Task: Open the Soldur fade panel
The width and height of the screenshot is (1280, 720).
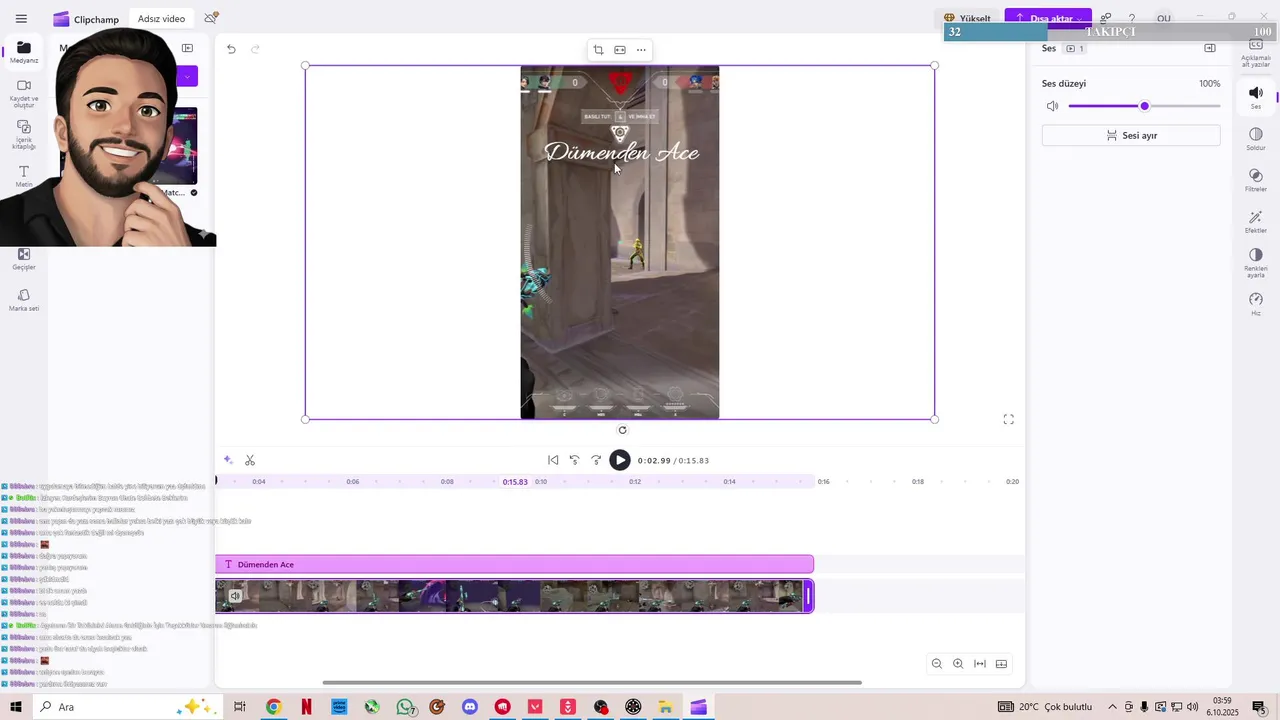Action: [1256, 139]
